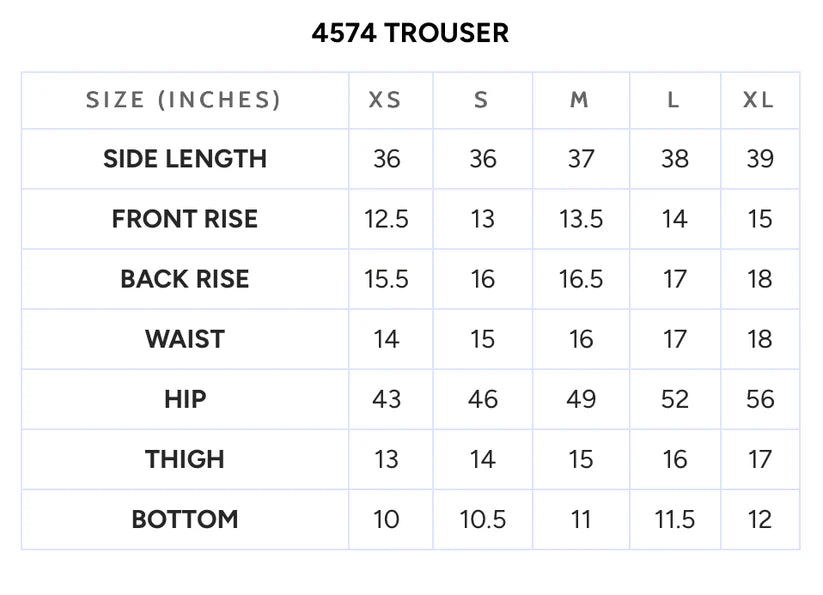823x595 pixels.
Task: Click the XS column header
Action: 385,100
